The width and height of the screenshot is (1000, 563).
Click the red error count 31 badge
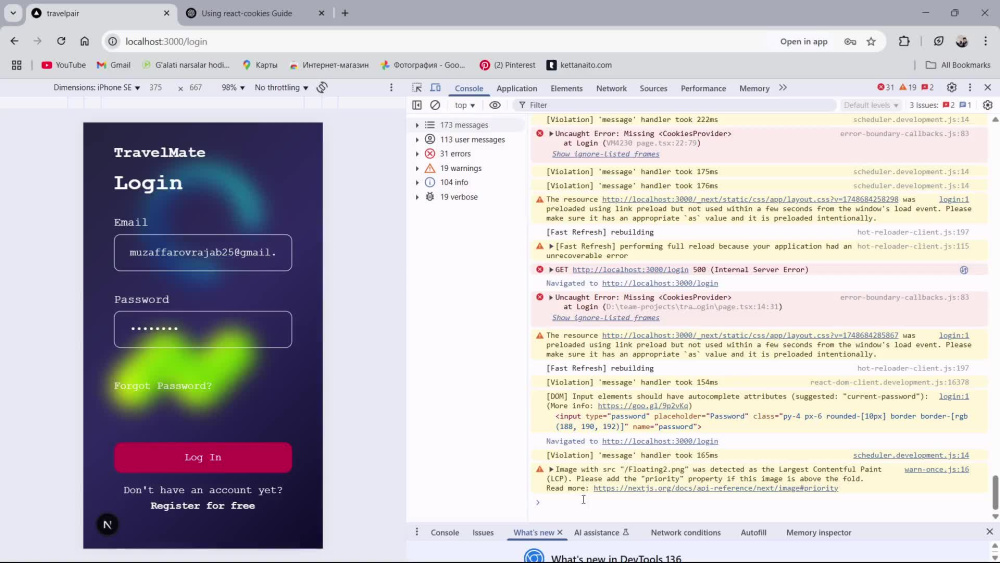pyautogui.click(x=885, y=88)
